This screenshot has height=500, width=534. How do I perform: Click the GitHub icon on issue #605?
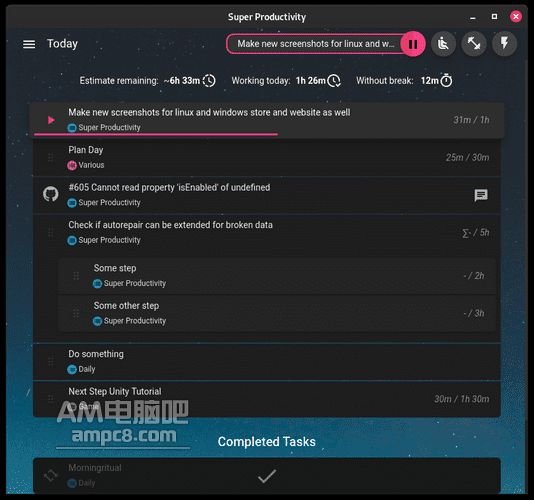click(x=51, y=194)
